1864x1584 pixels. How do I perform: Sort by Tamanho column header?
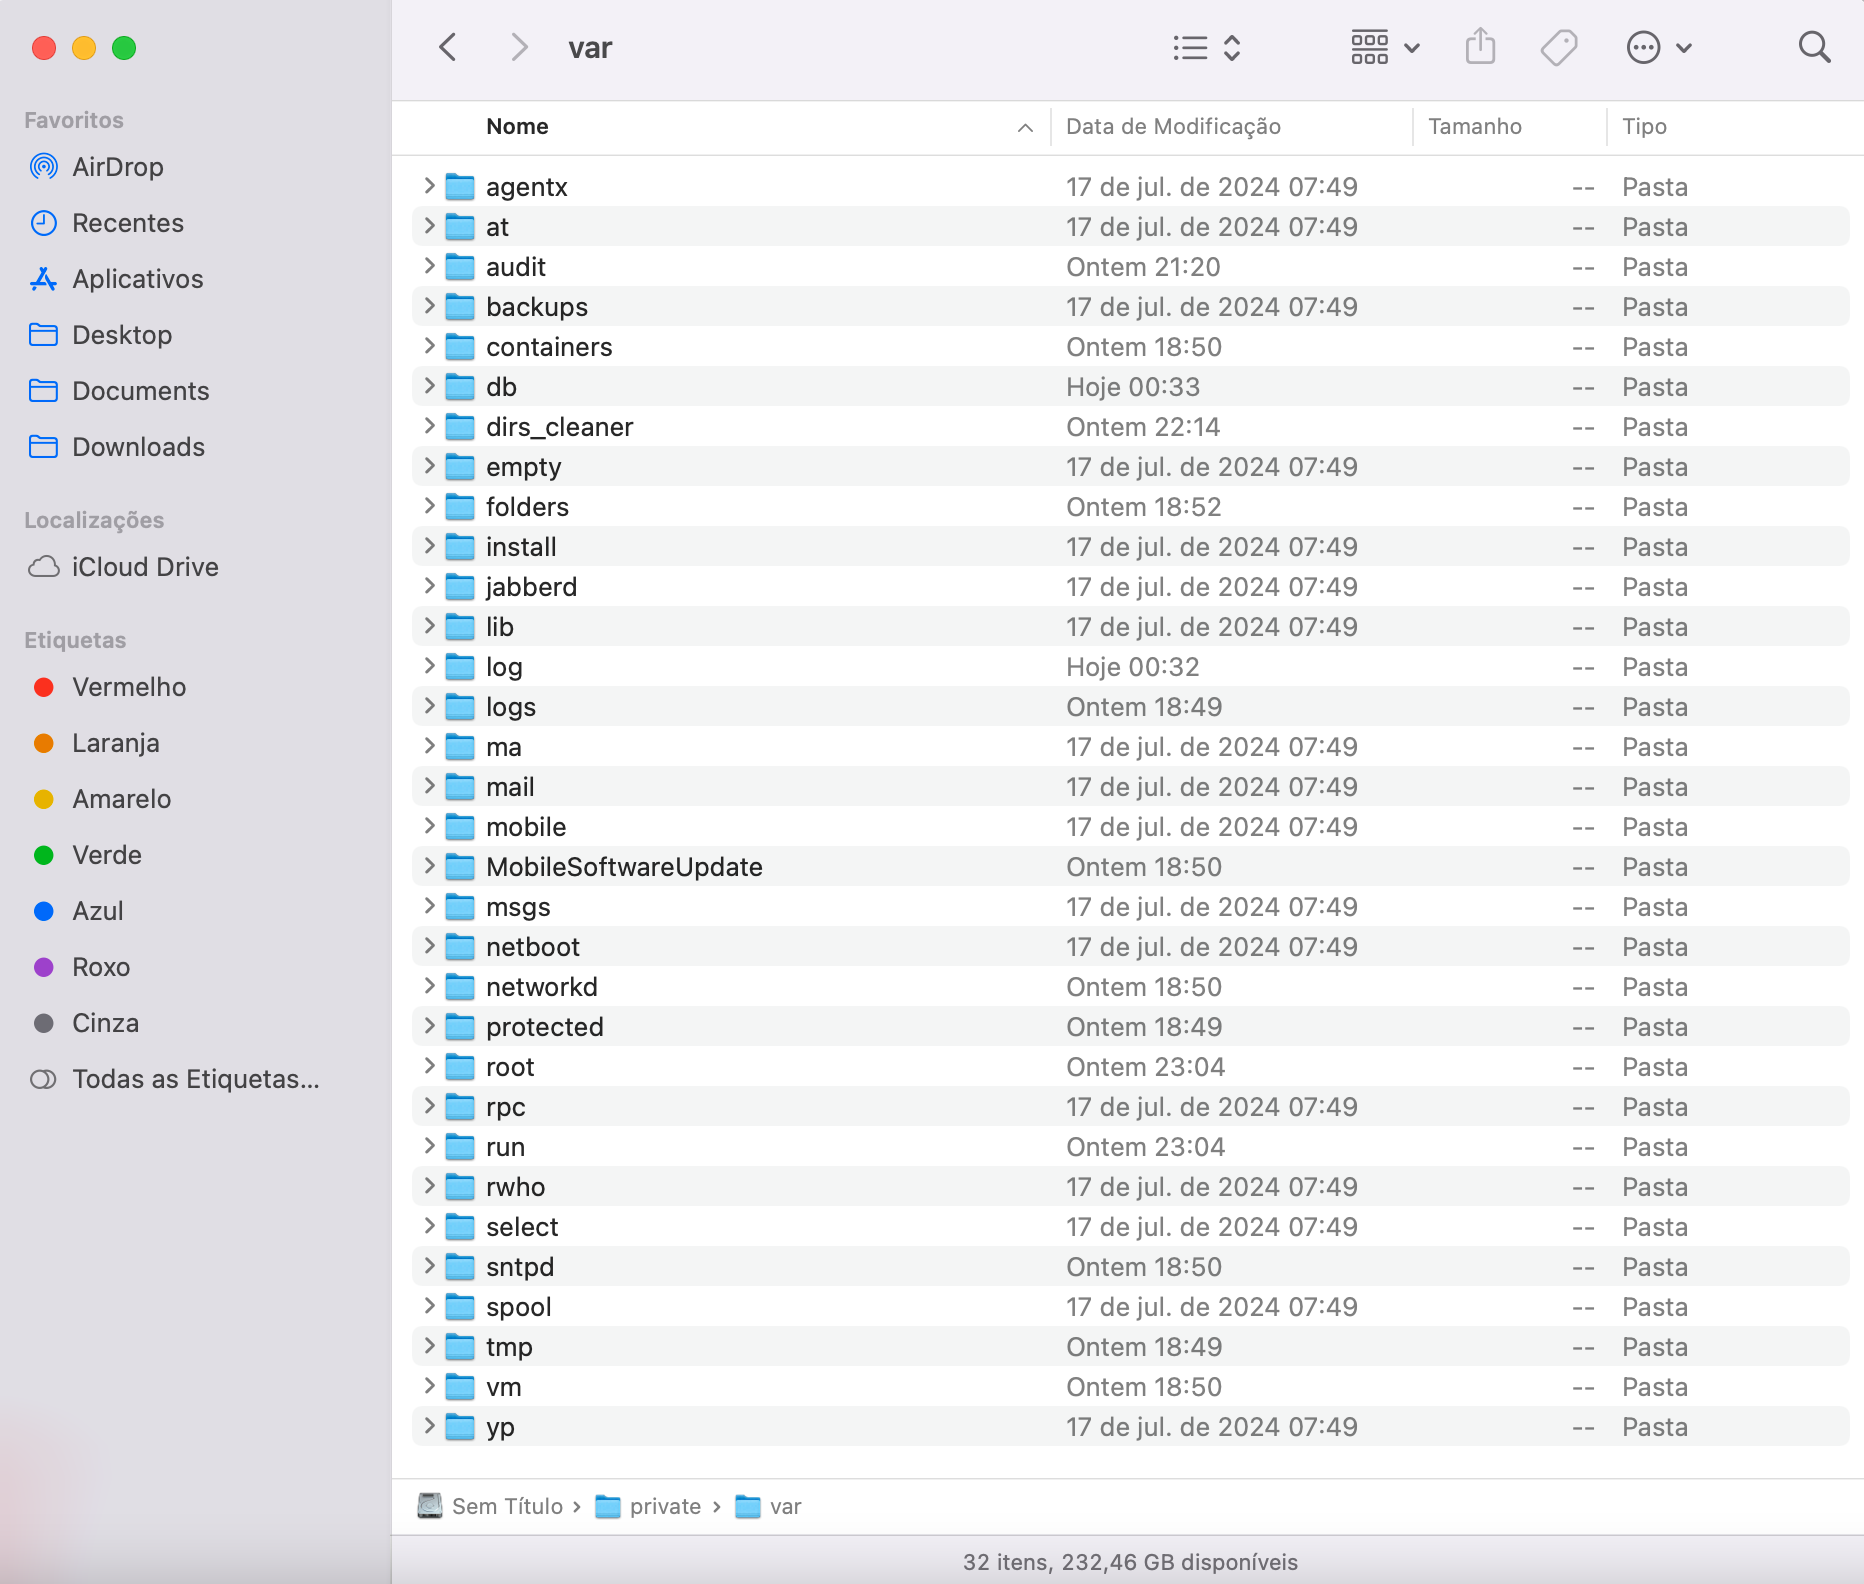[x=1474, y=127]
